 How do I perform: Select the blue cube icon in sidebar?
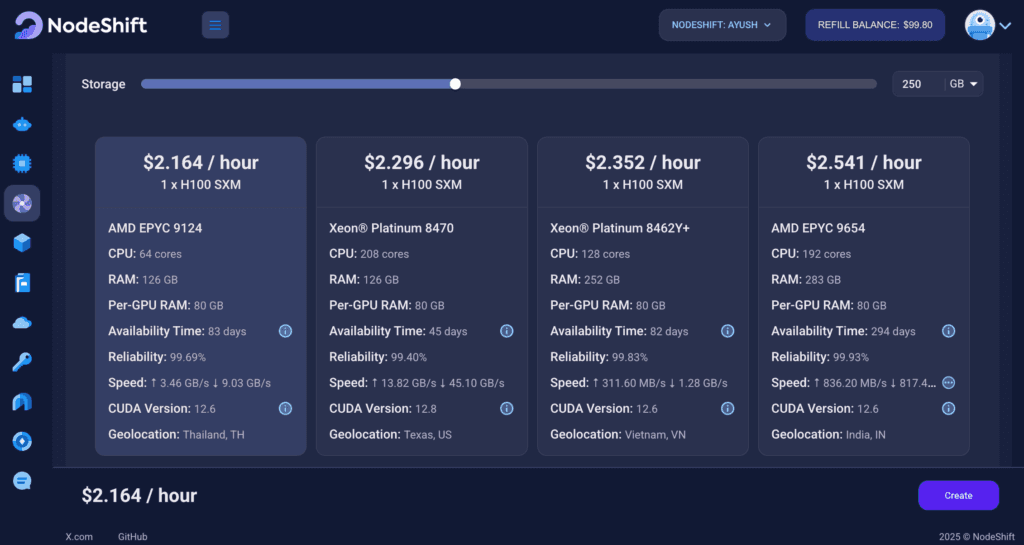pyautogui.click(x=22, y=243)
